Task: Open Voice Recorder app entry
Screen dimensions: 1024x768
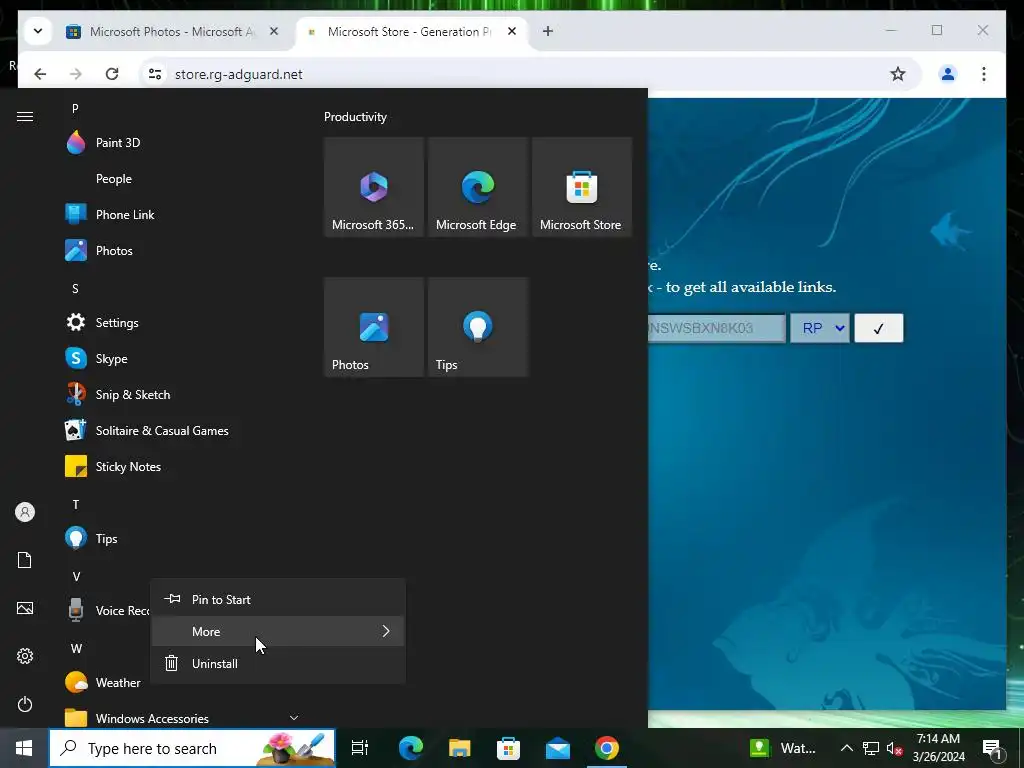Action: 106,611
